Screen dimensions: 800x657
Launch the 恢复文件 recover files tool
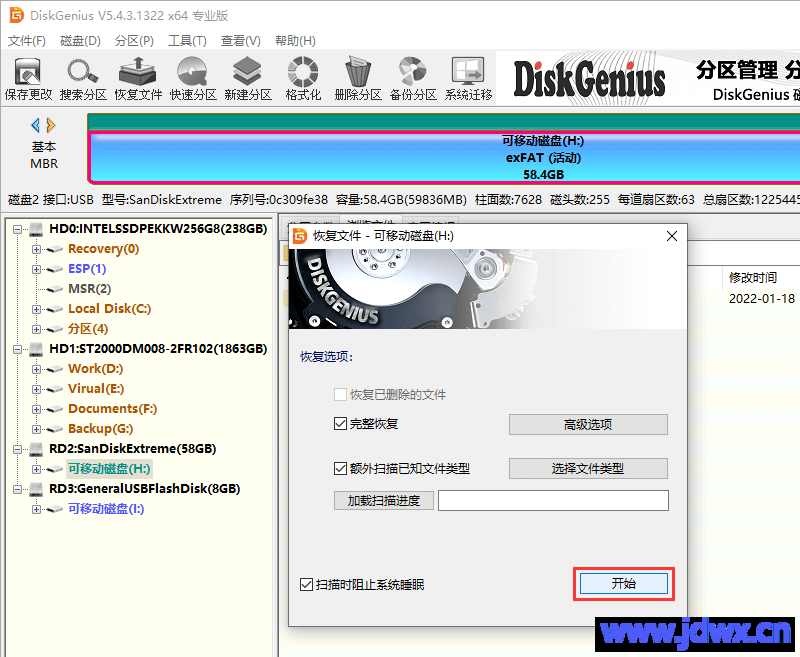pos(138,79)
